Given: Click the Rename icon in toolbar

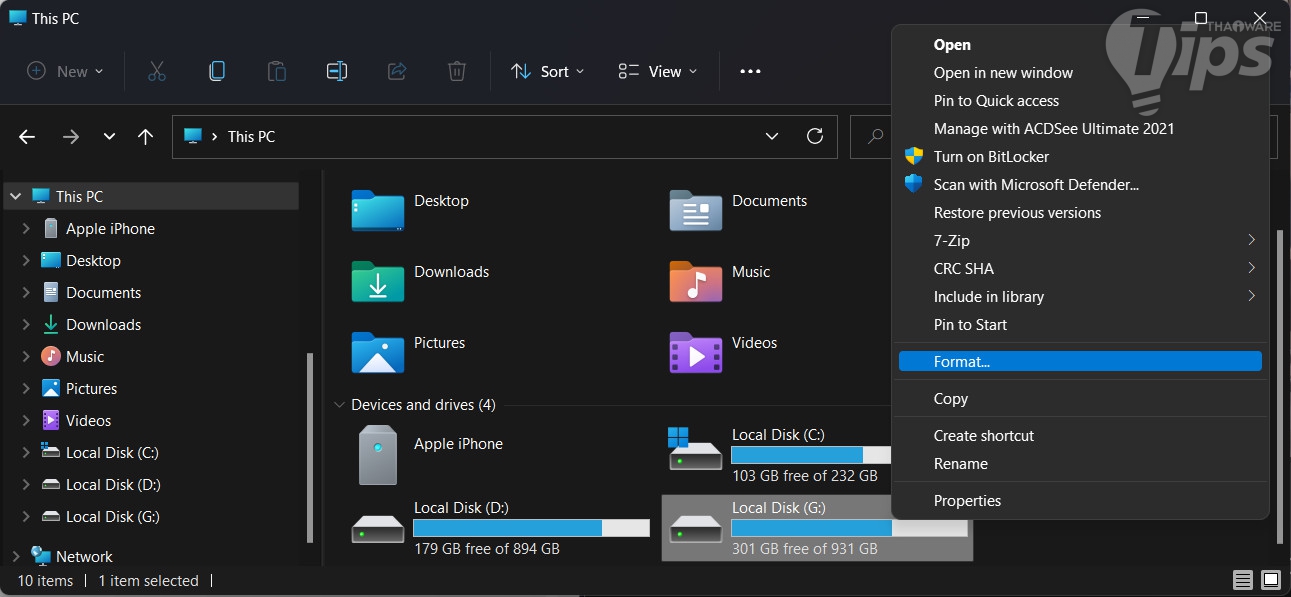Looking at the screenshot, I should pos(337,71).
